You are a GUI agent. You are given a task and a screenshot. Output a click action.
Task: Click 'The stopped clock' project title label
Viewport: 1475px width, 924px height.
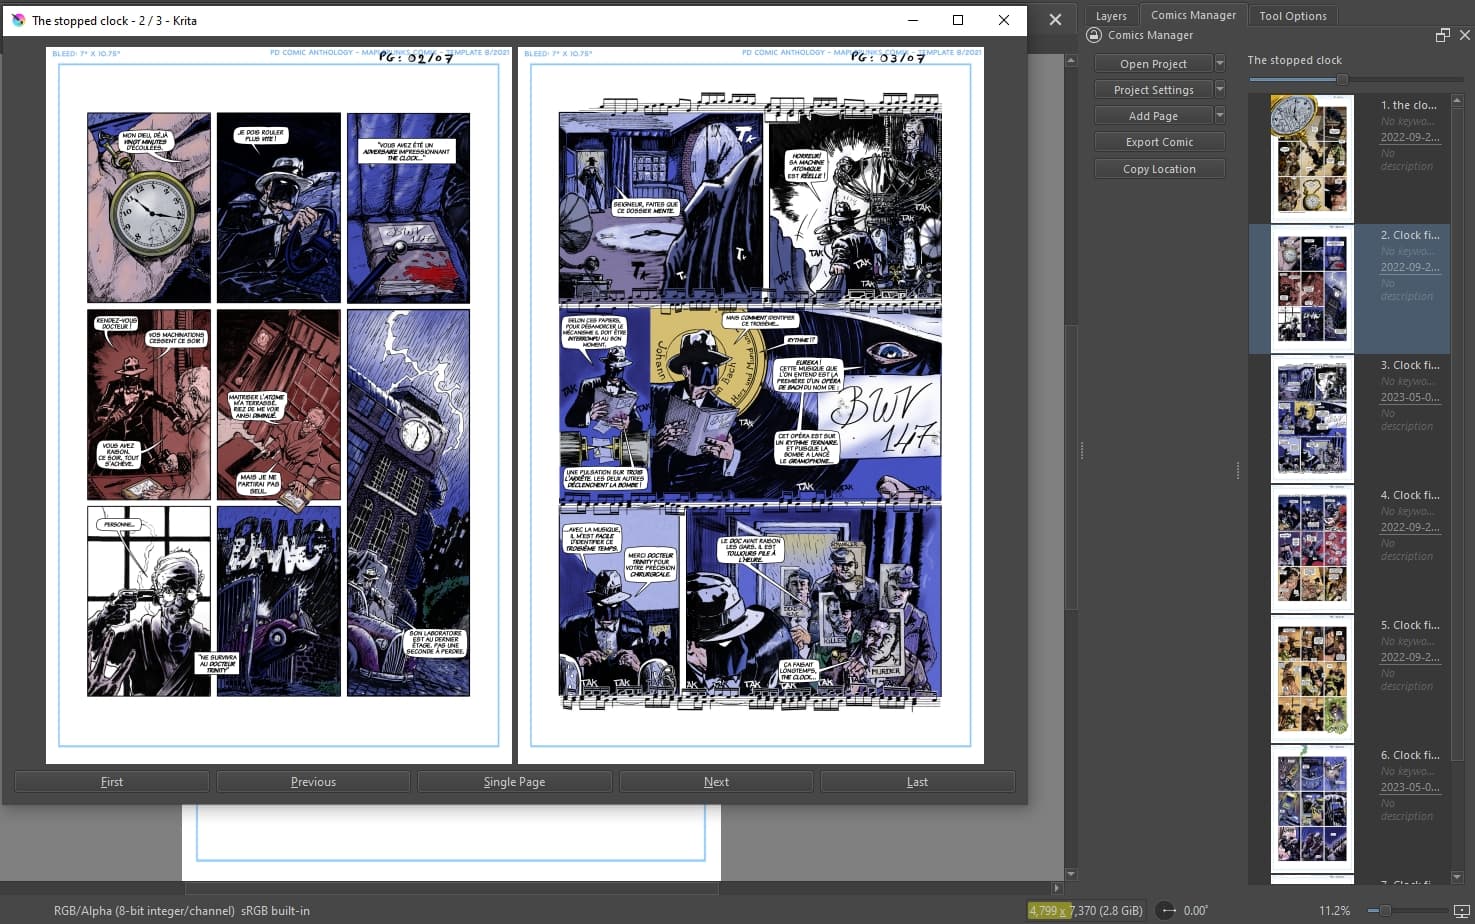click(x=1294, y=60)
